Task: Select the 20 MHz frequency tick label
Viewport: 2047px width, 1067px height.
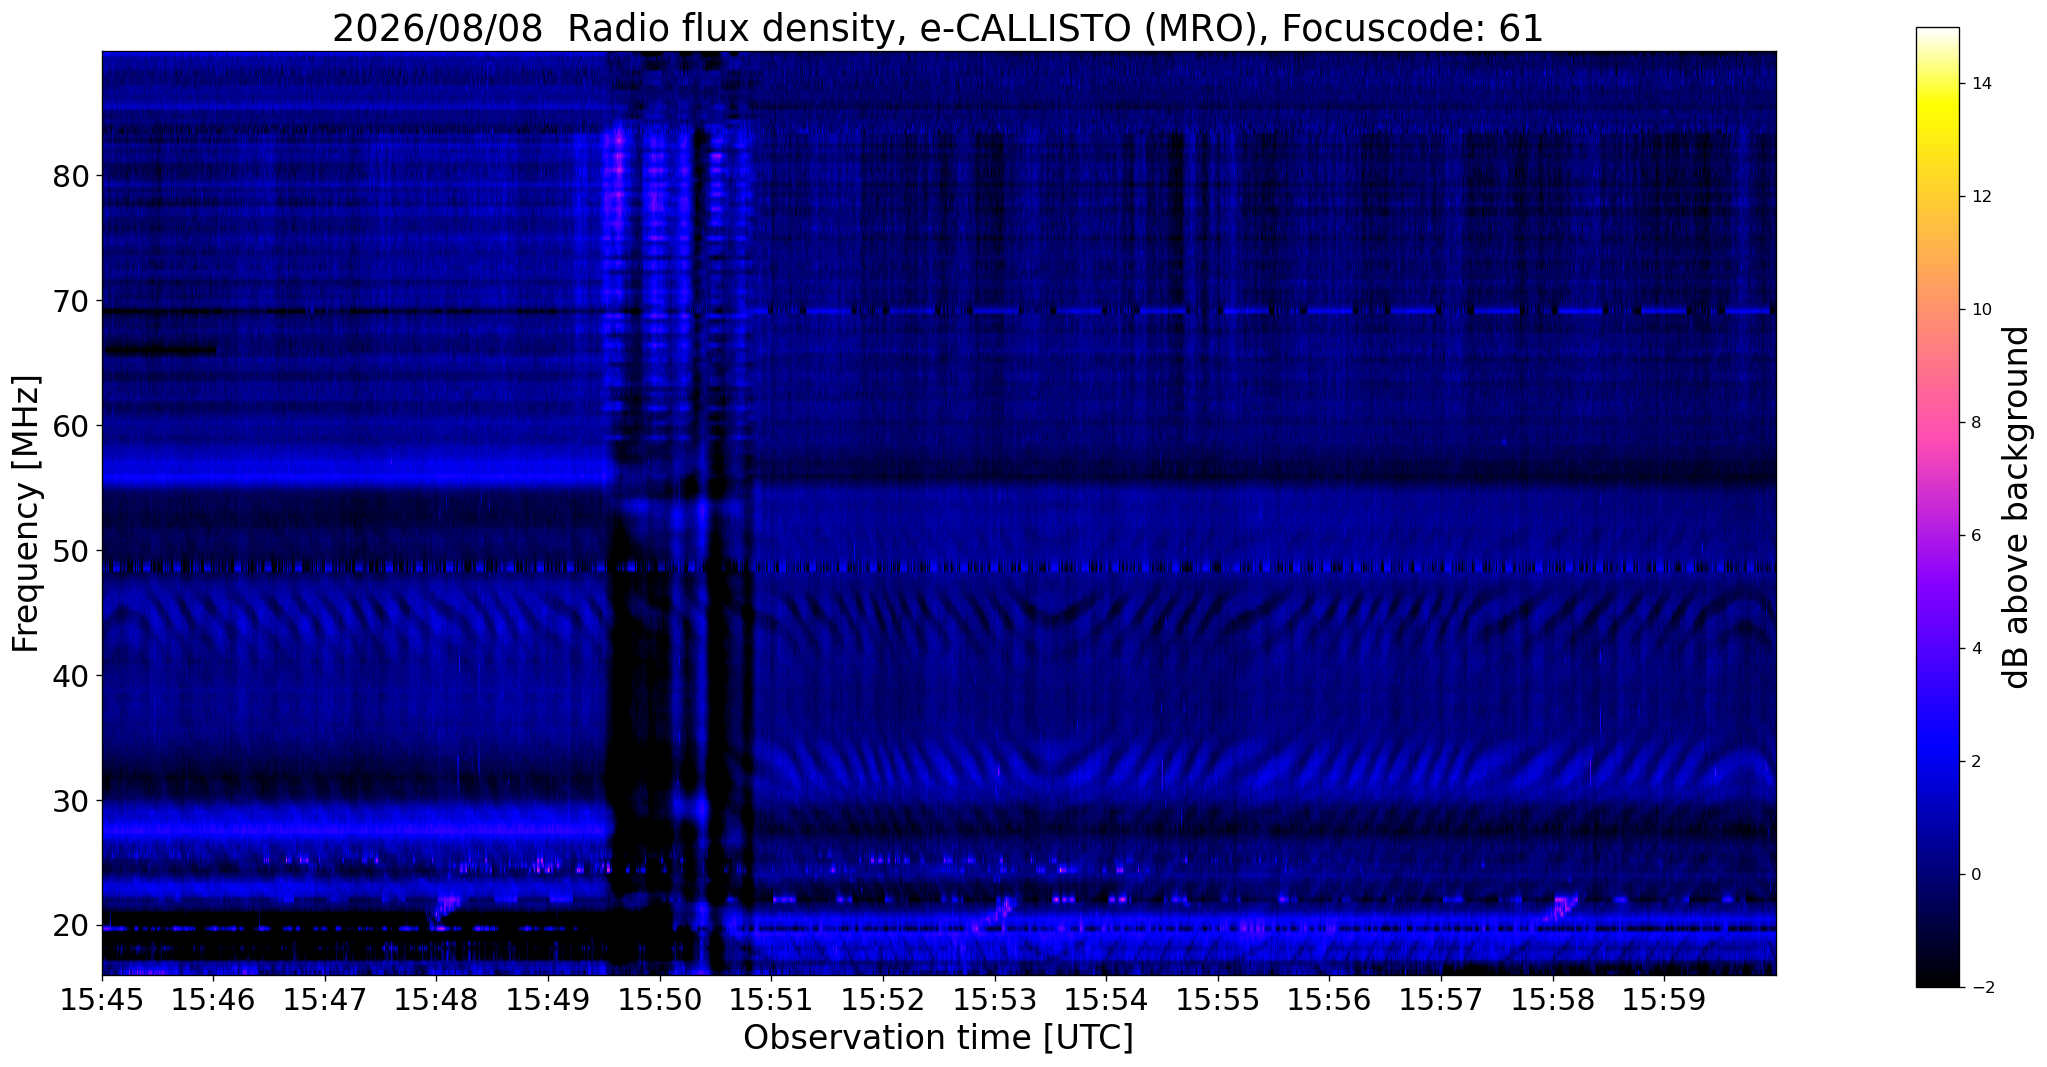Action: click(70, 926)
